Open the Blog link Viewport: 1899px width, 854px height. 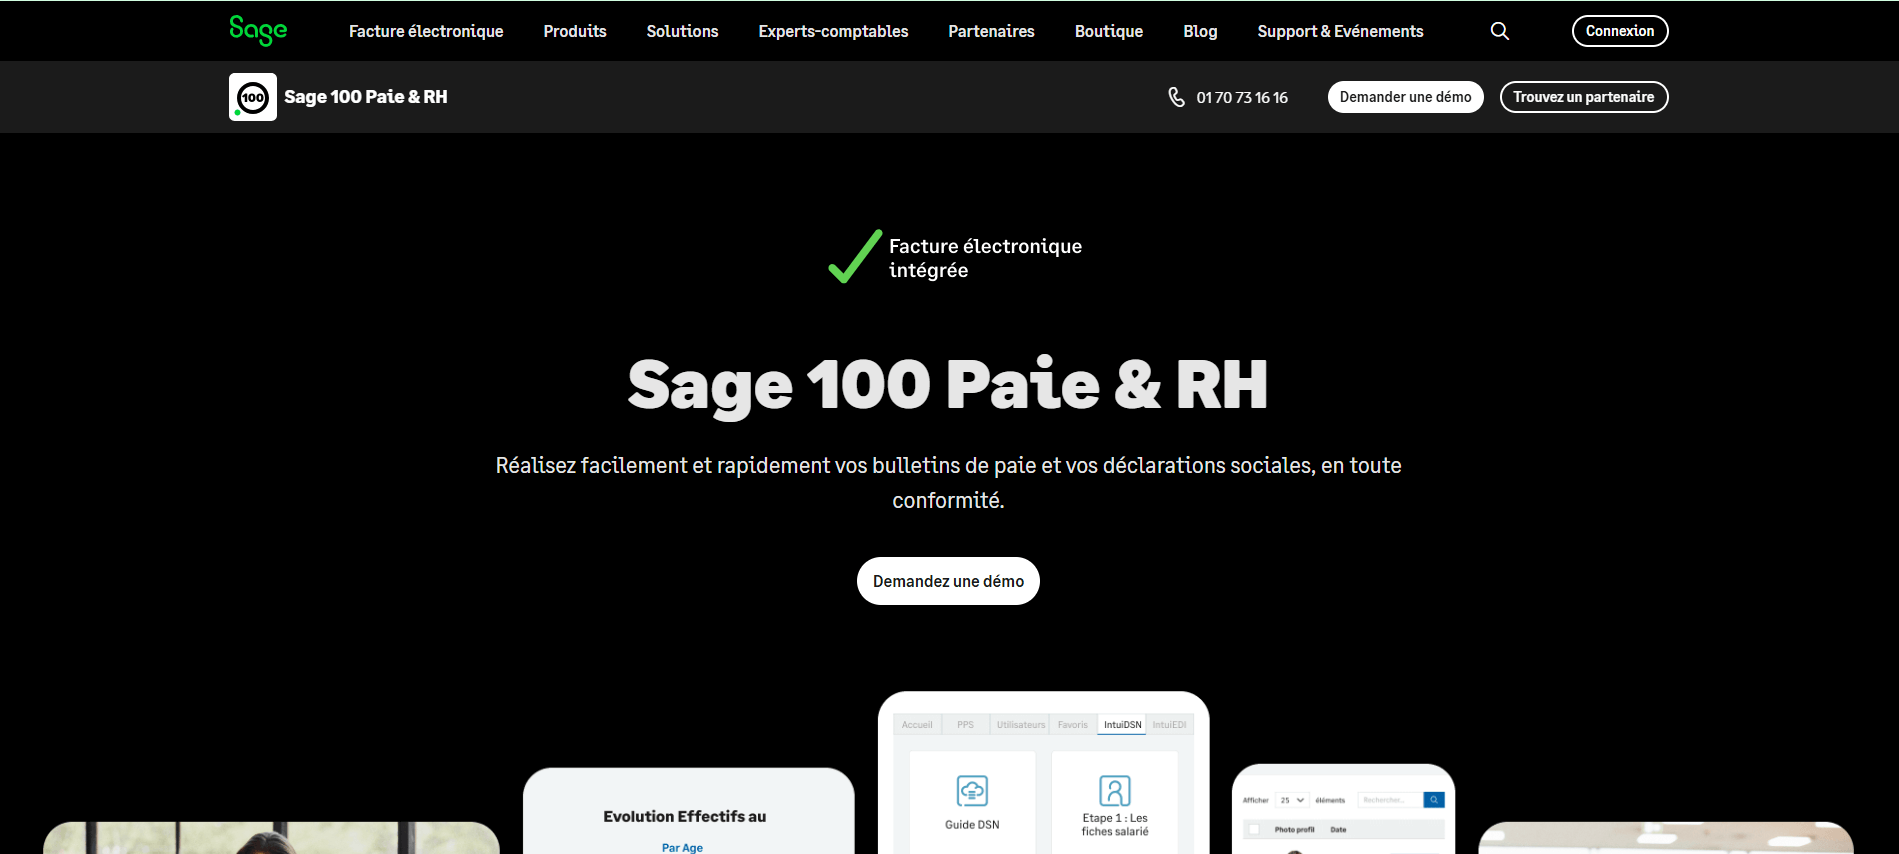point(1200,31)
